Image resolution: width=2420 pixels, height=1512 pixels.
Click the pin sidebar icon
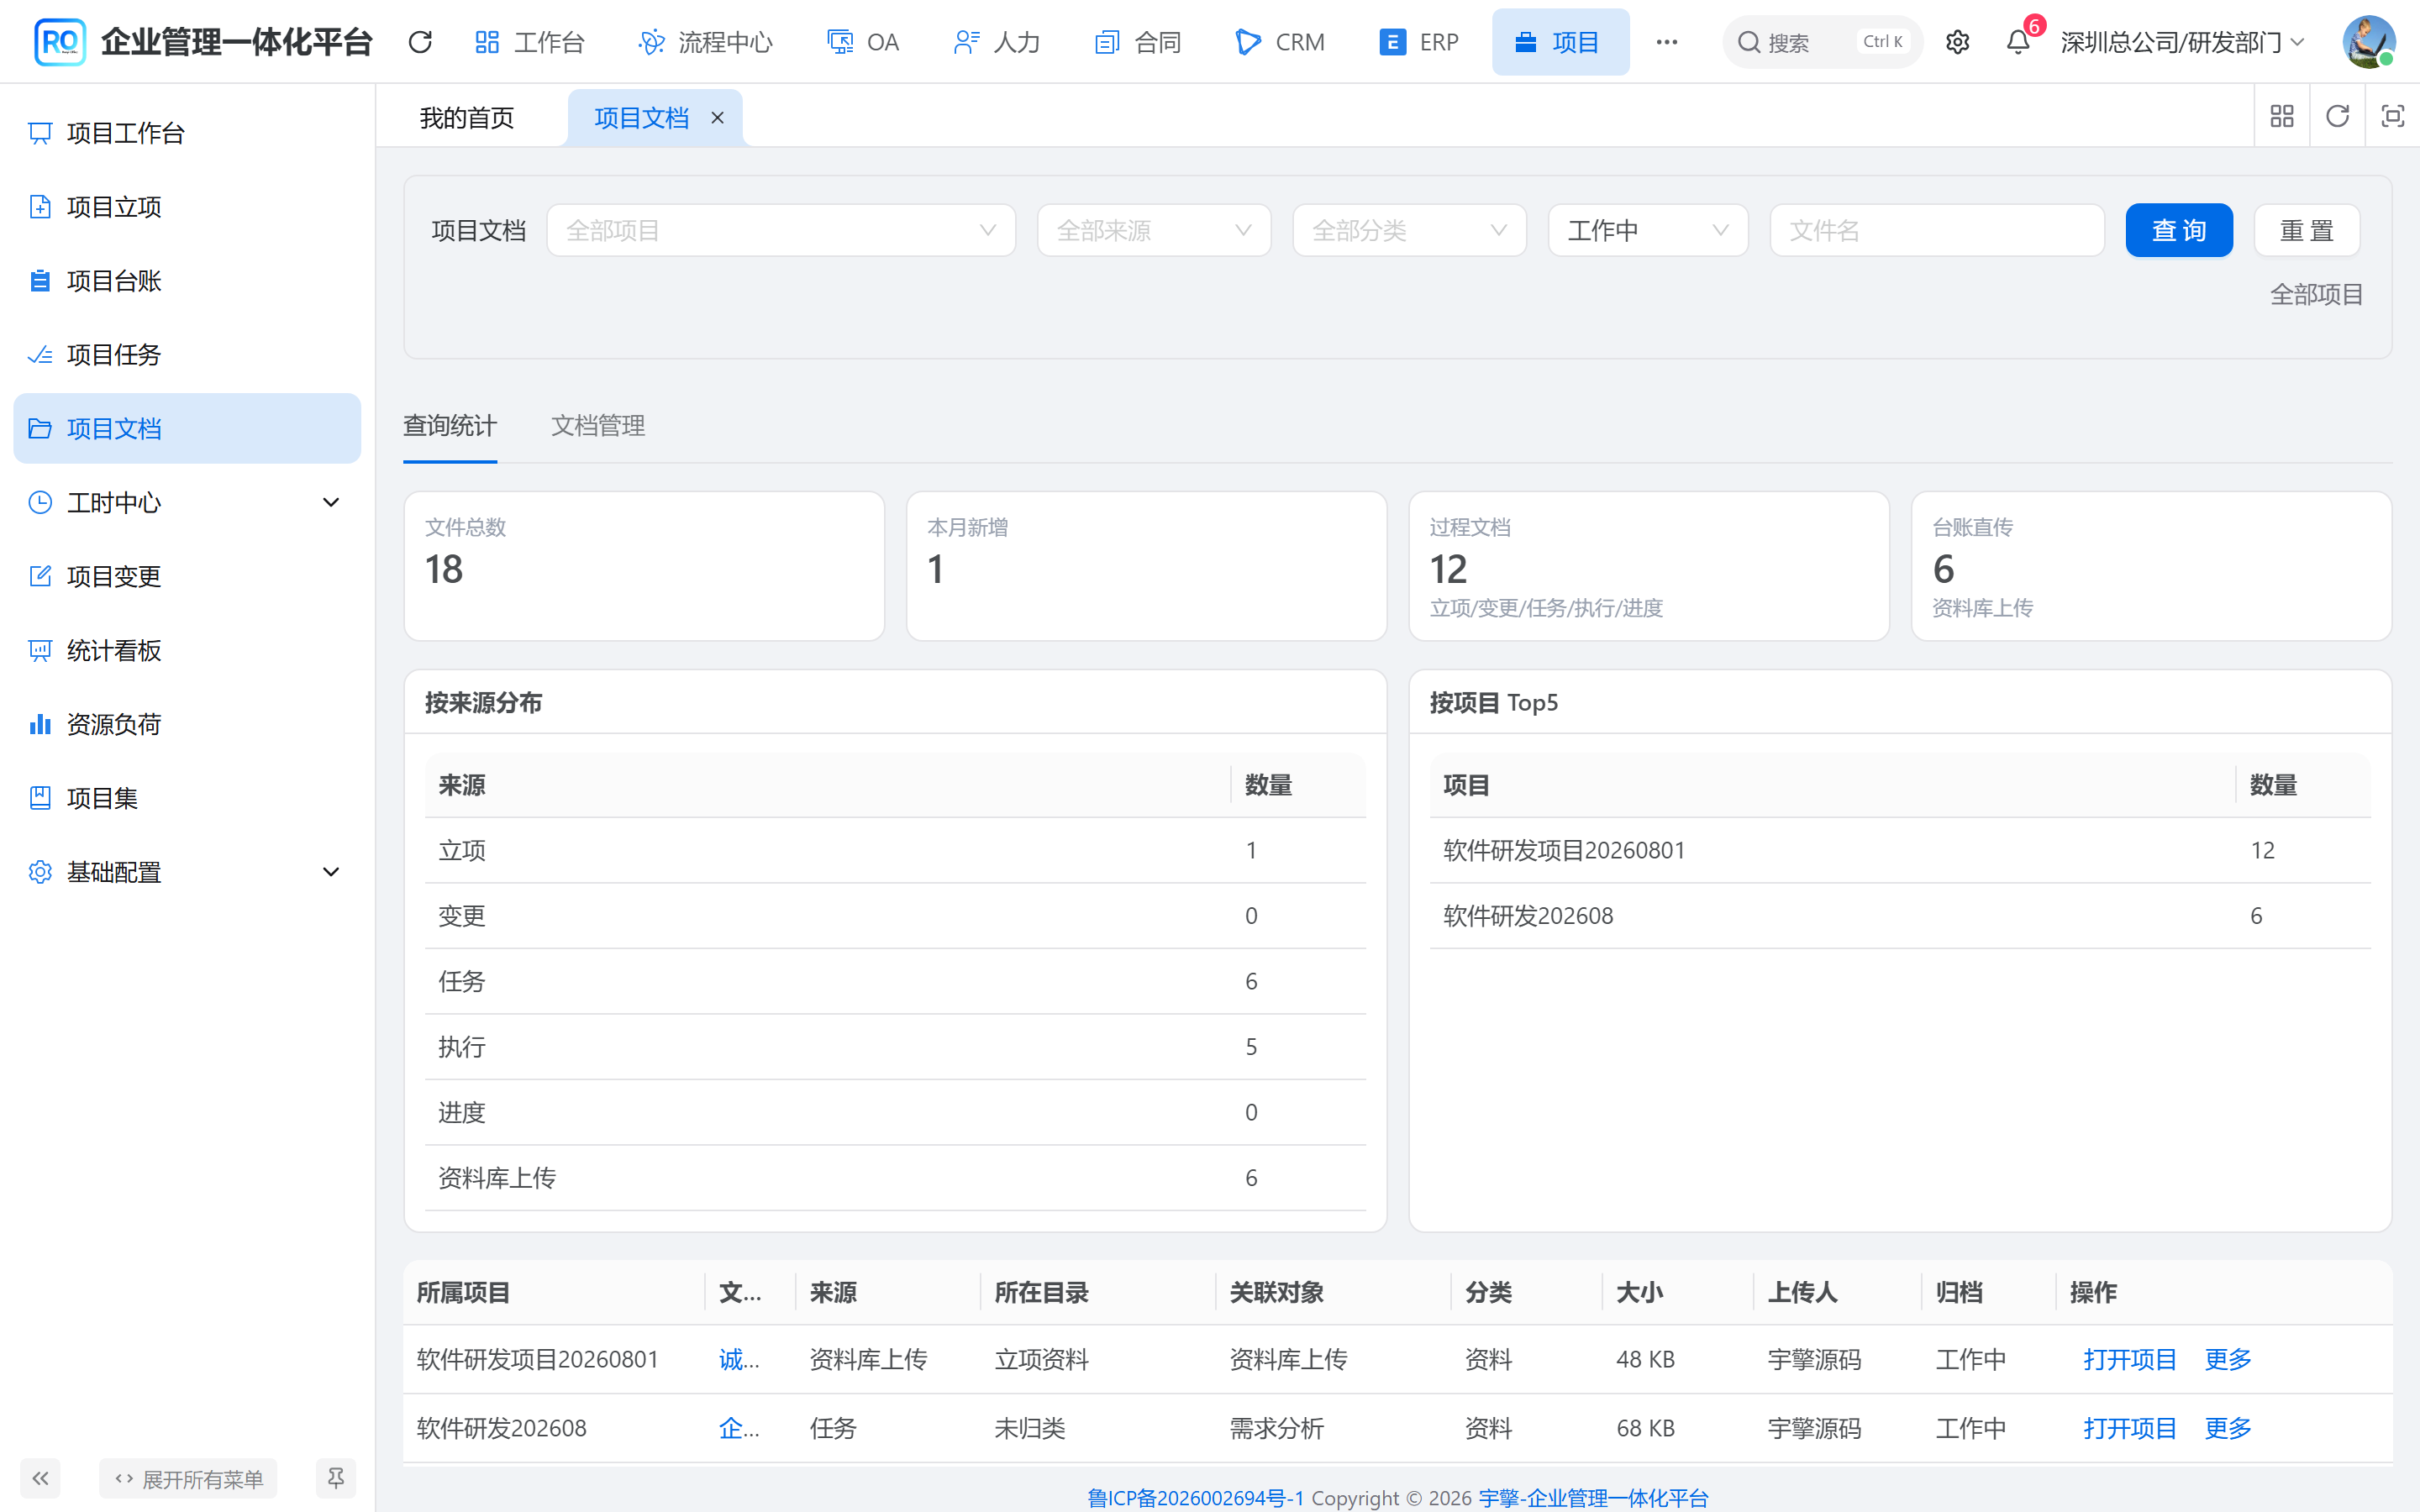click(x=336, y=1478)
